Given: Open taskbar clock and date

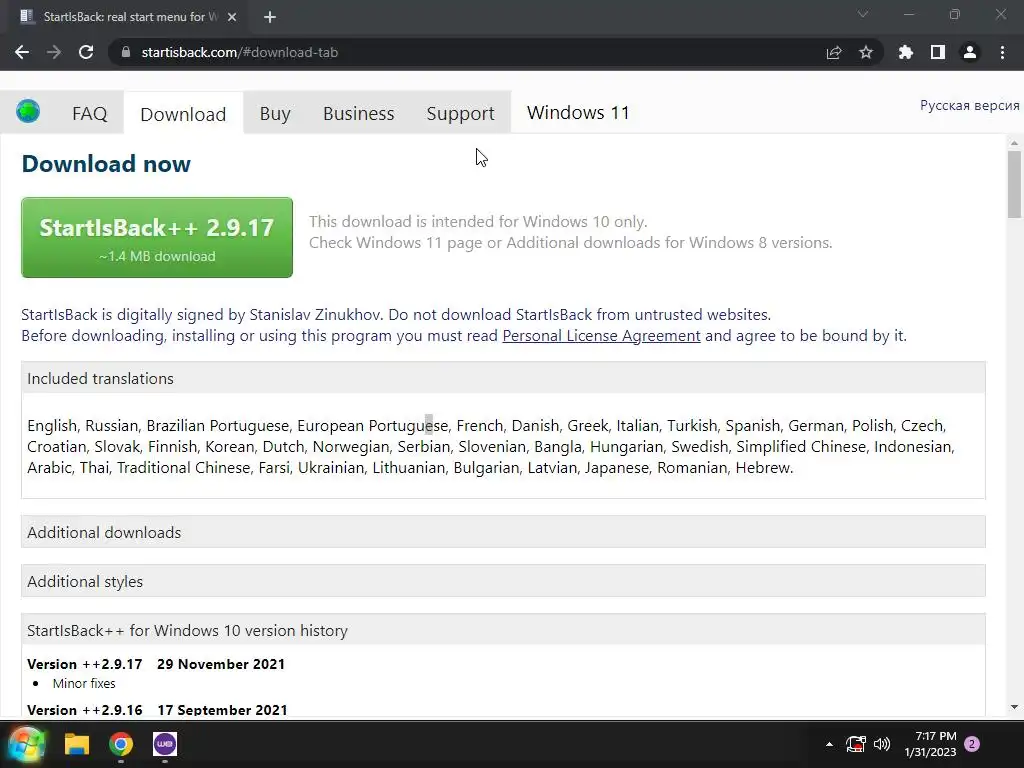Looking at the screenshot, I should (930, 744).
